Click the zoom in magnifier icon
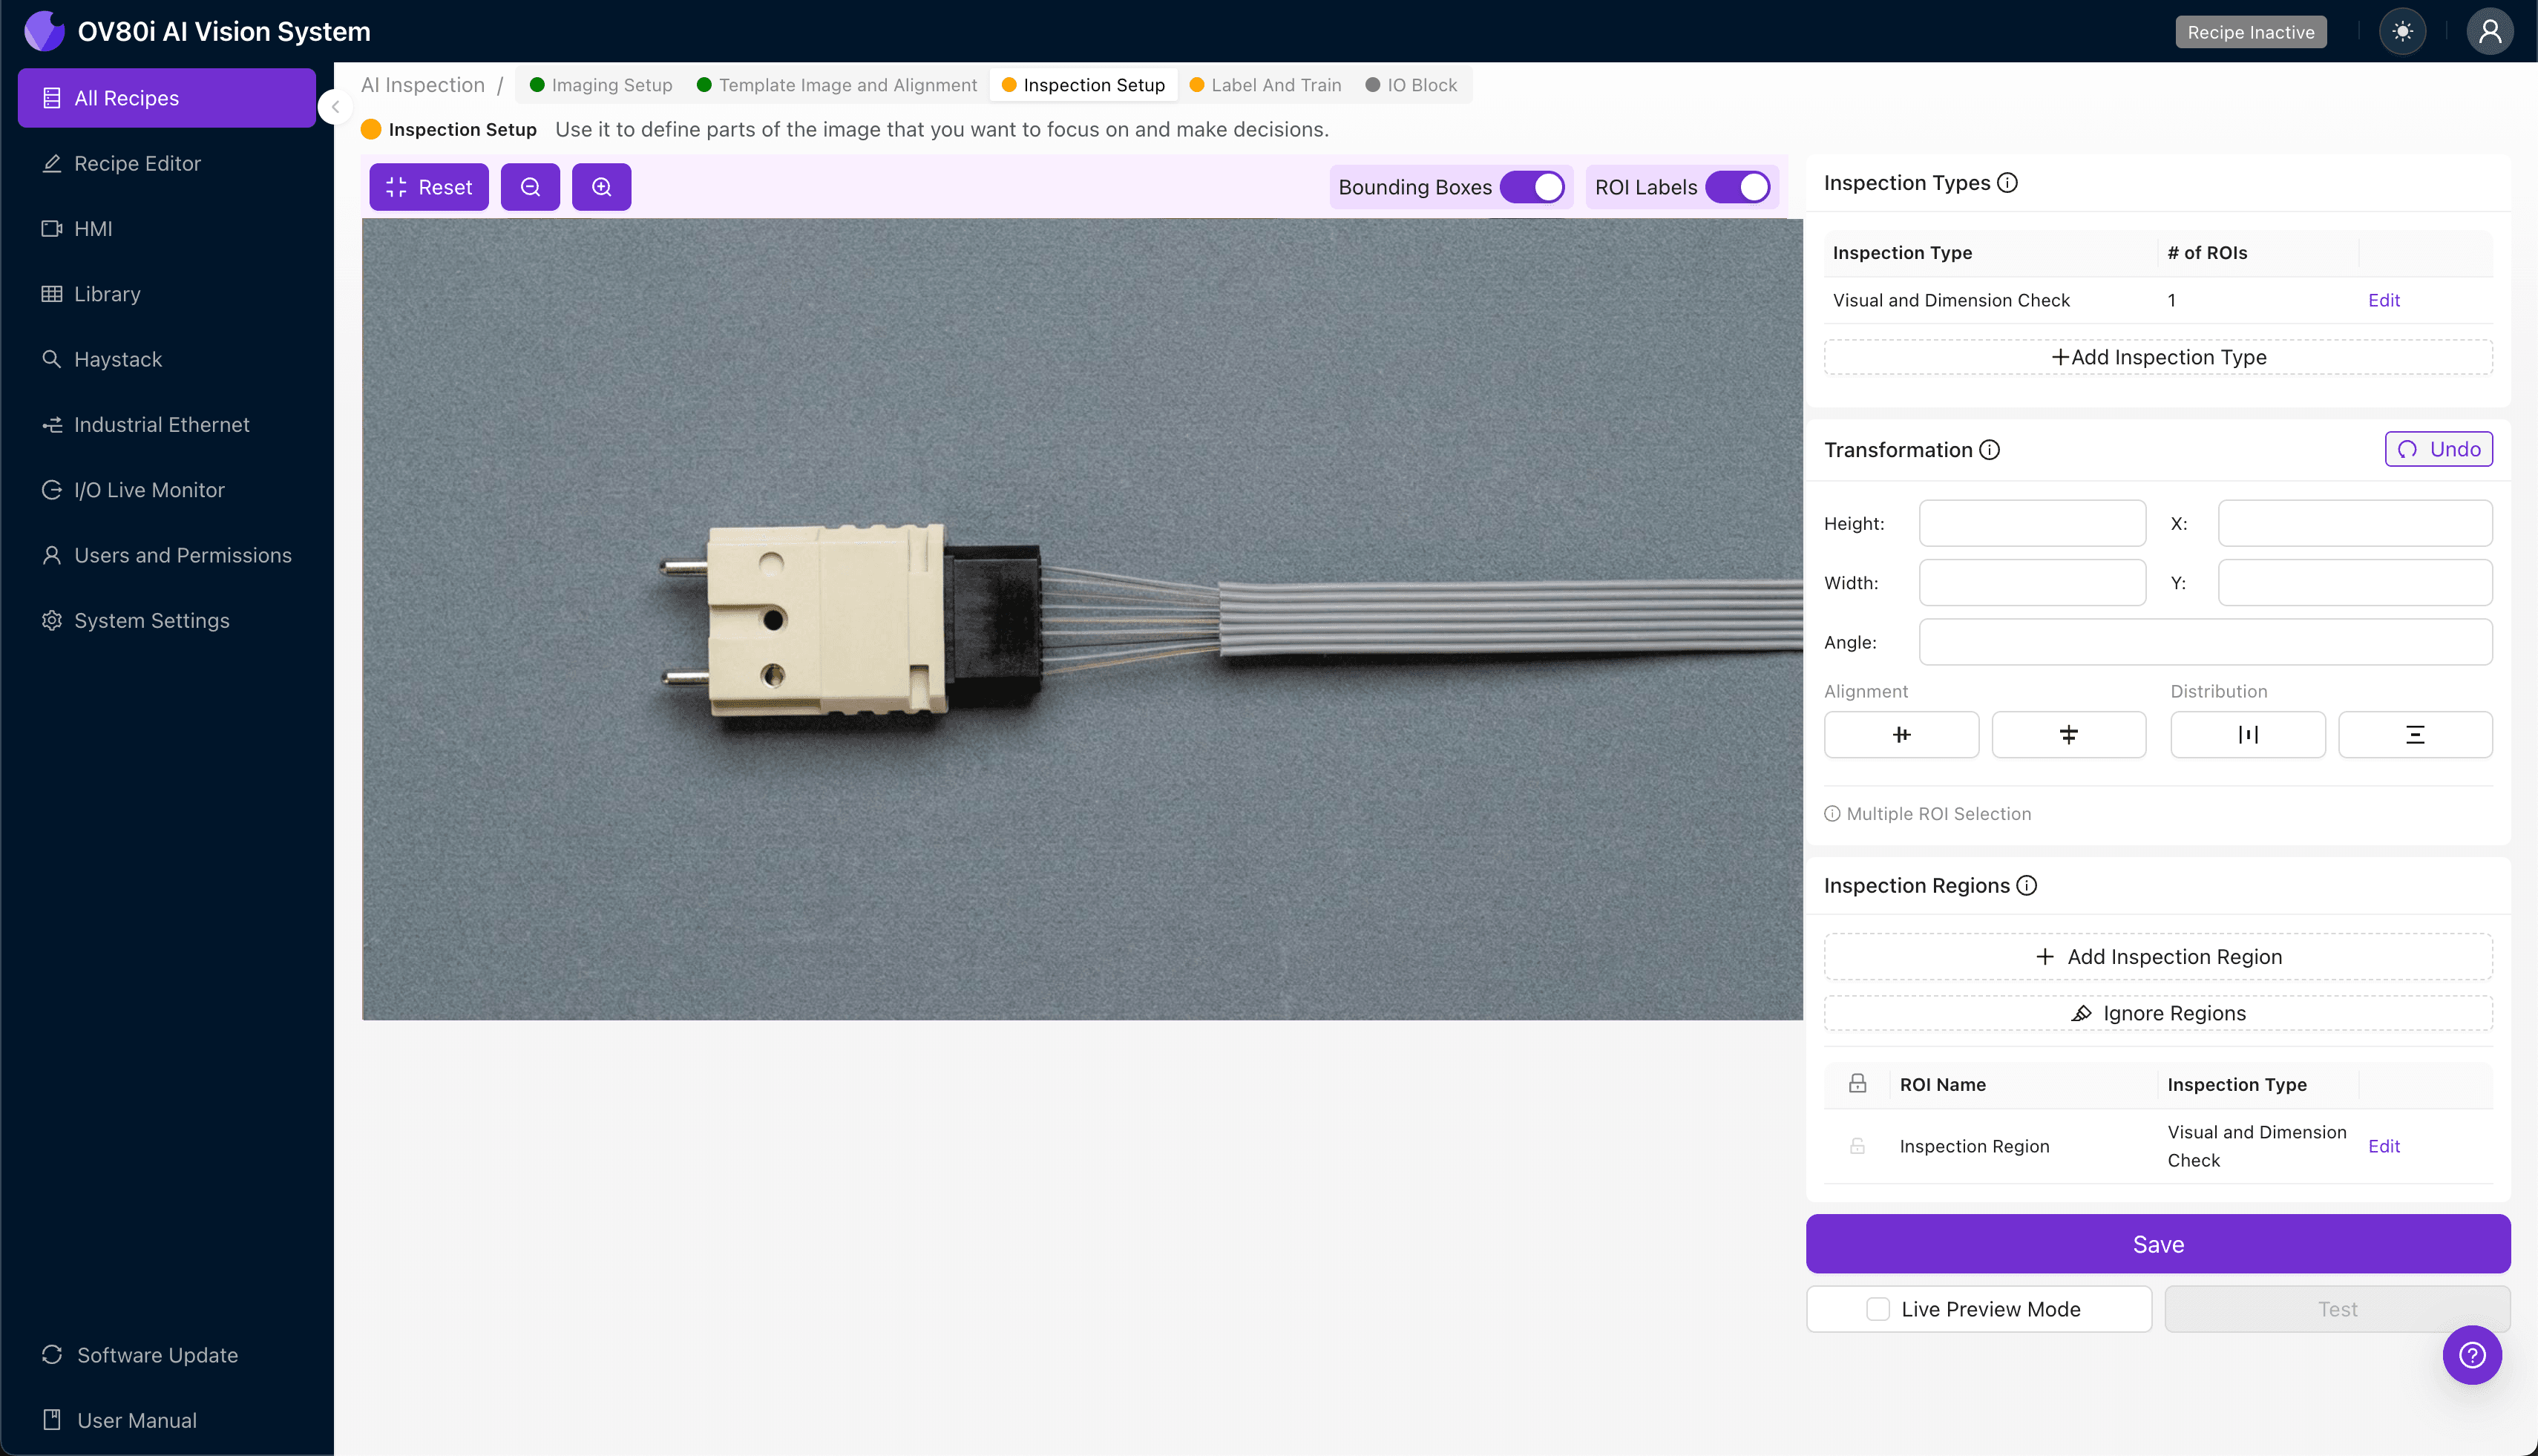Screen dimensions: 2538x1456 click(601, 187)
